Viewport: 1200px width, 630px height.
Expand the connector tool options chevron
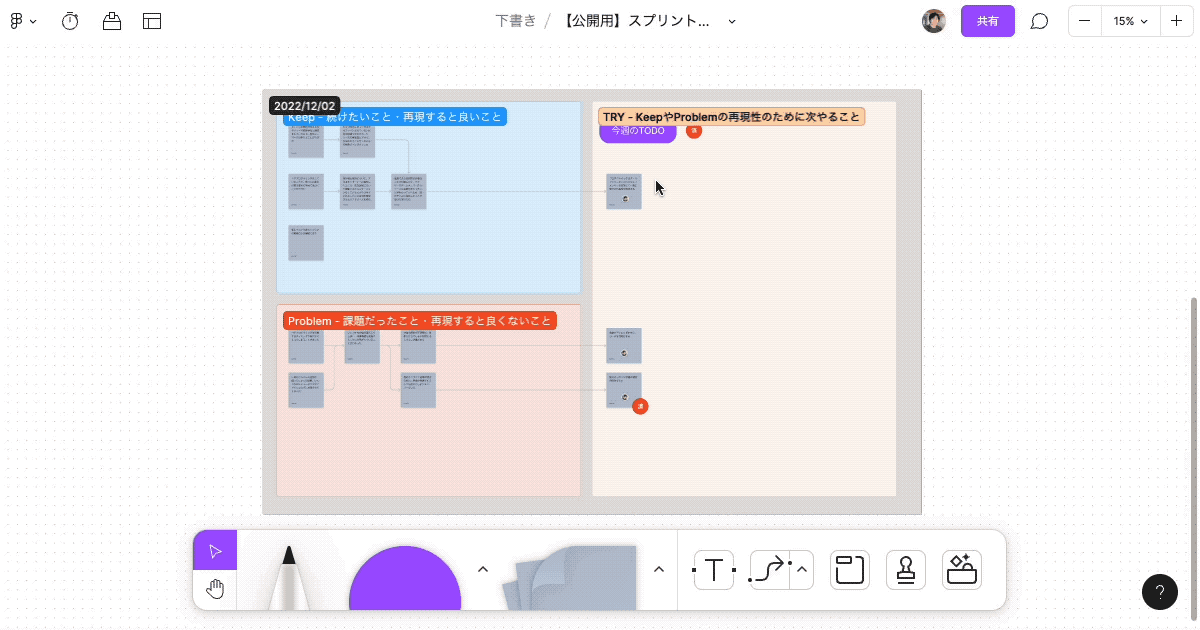click(x=801, y=568)
